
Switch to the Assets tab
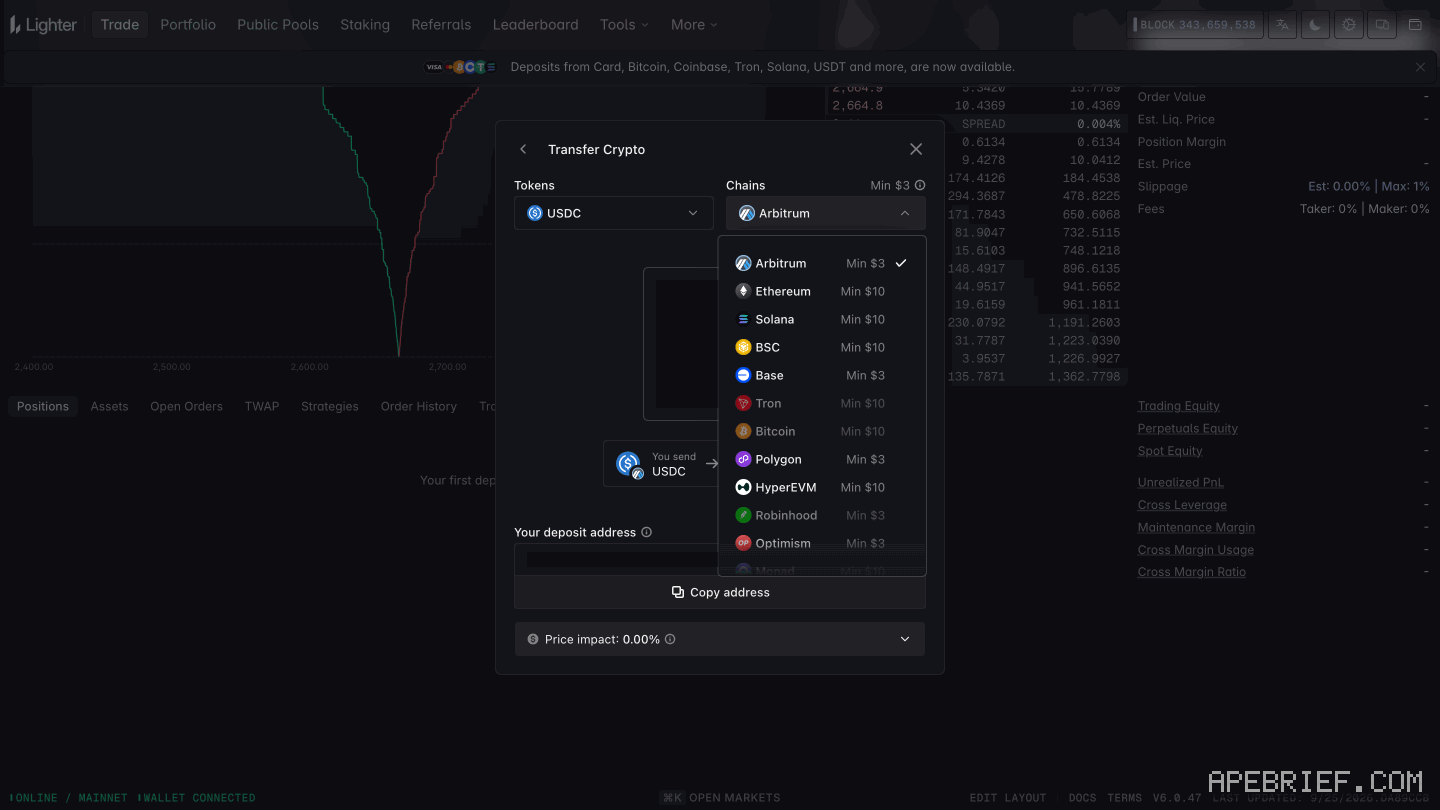pyautogui.click(x=109, y=406)
